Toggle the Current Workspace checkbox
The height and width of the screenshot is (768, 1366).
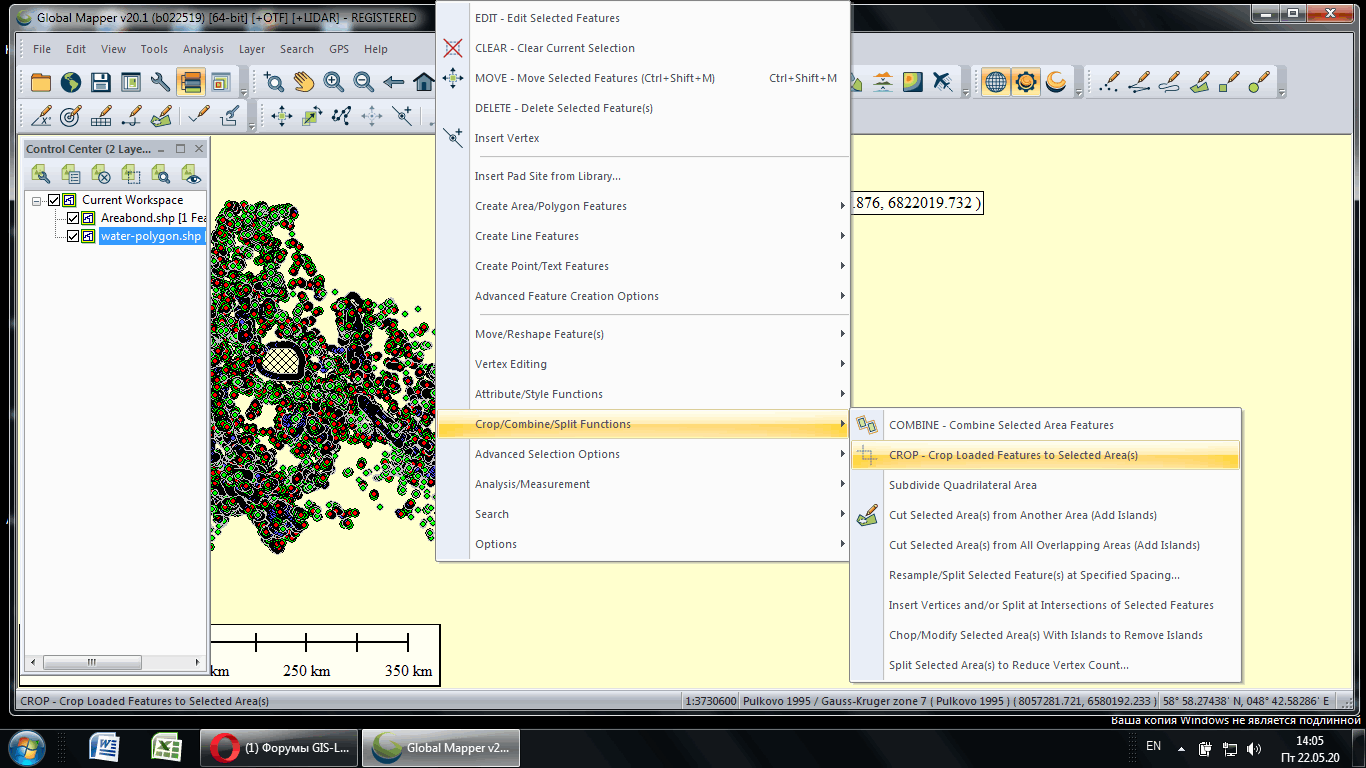pos(55,200)
